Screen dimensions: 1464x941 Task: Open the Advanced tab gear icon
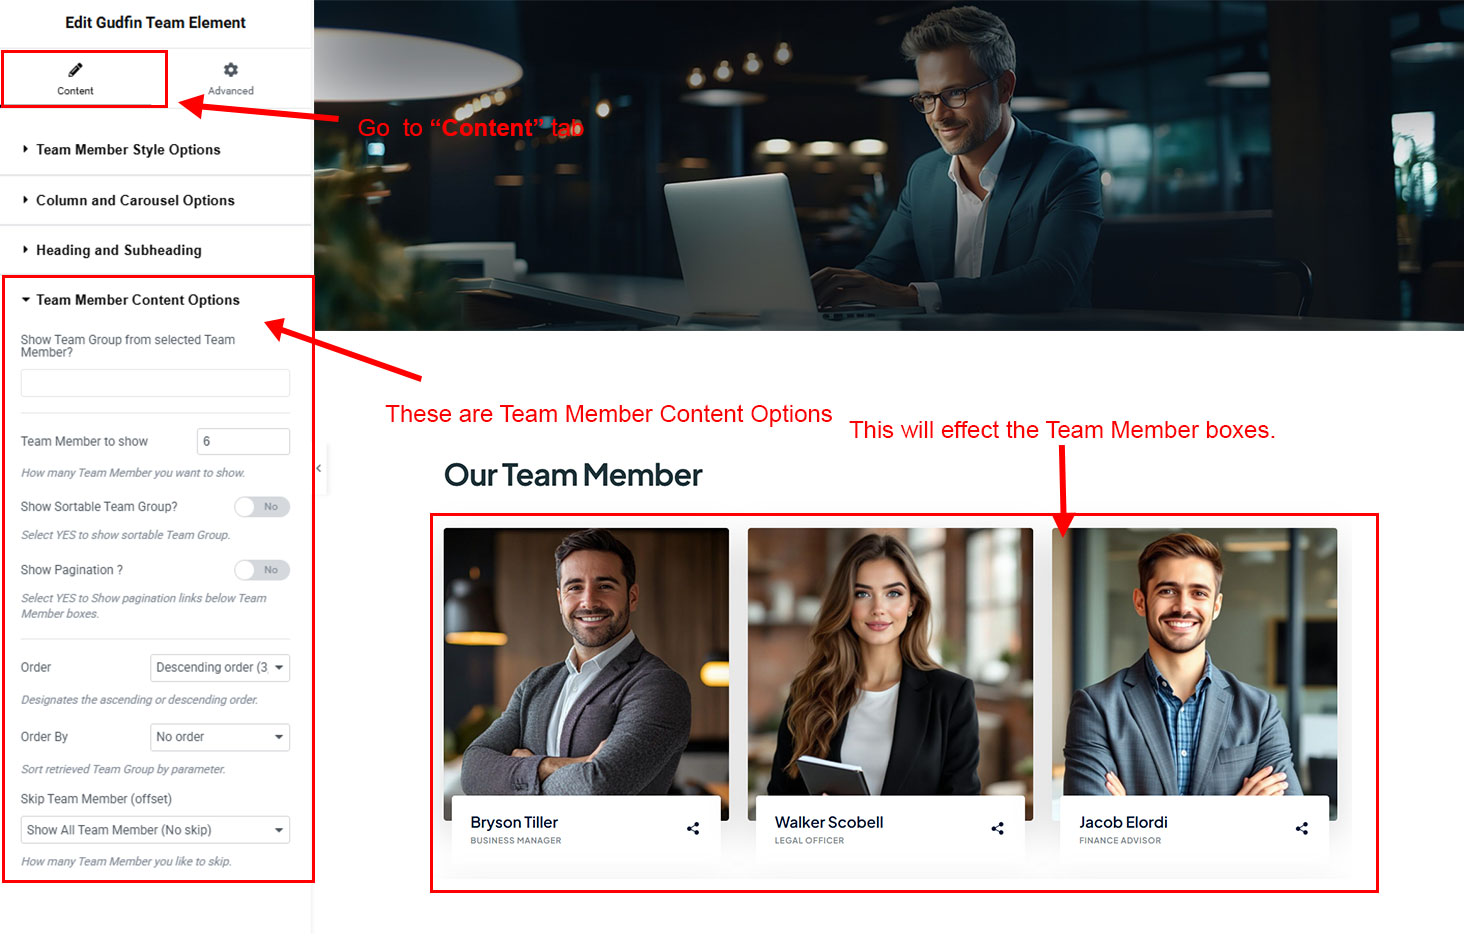231,70
